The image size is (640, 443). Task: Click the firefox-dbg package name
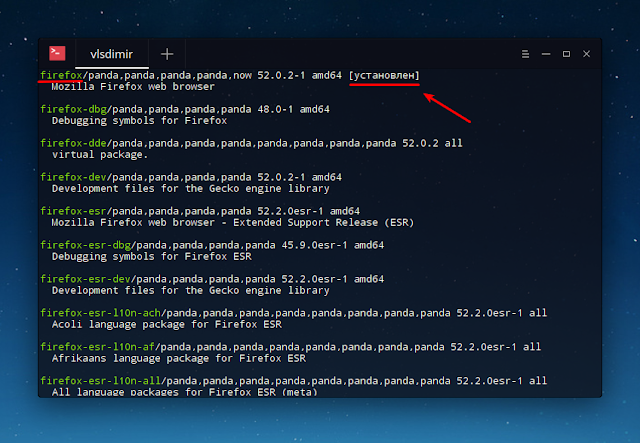[73, 109]
